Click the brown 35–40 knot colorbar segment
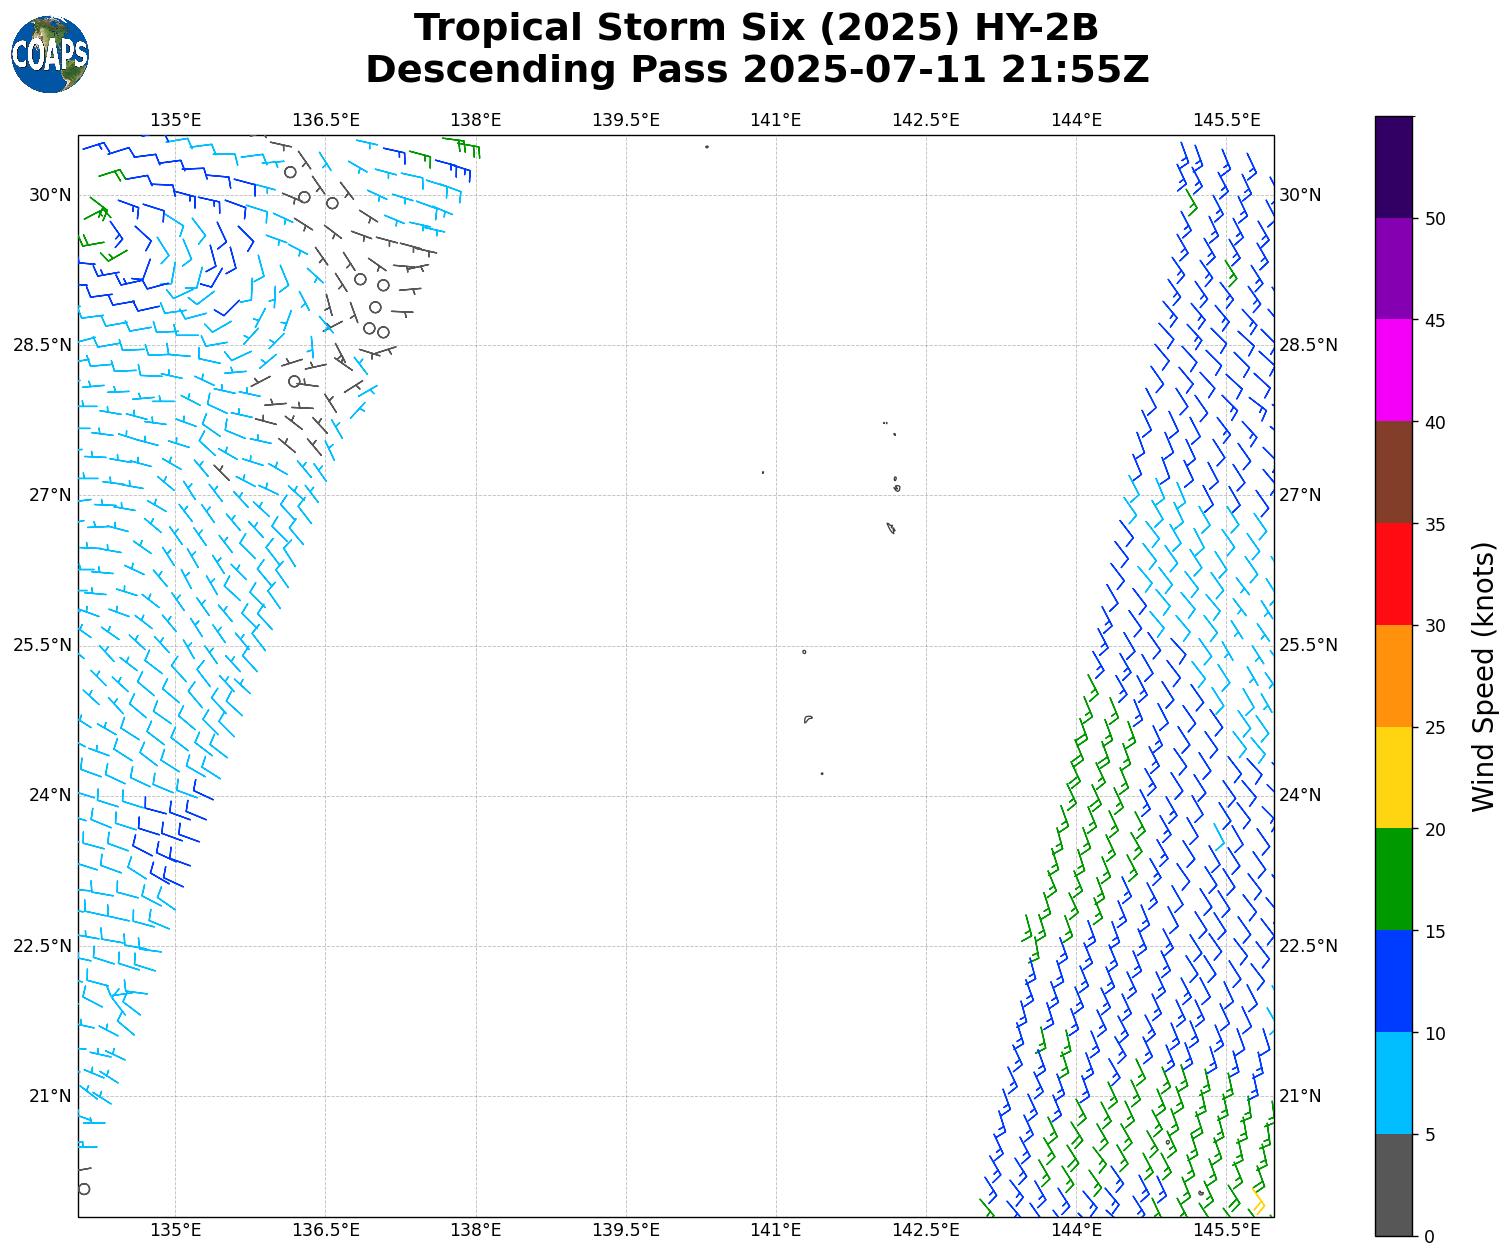Screen dimensions: 1512x1259 point(1394,472)
